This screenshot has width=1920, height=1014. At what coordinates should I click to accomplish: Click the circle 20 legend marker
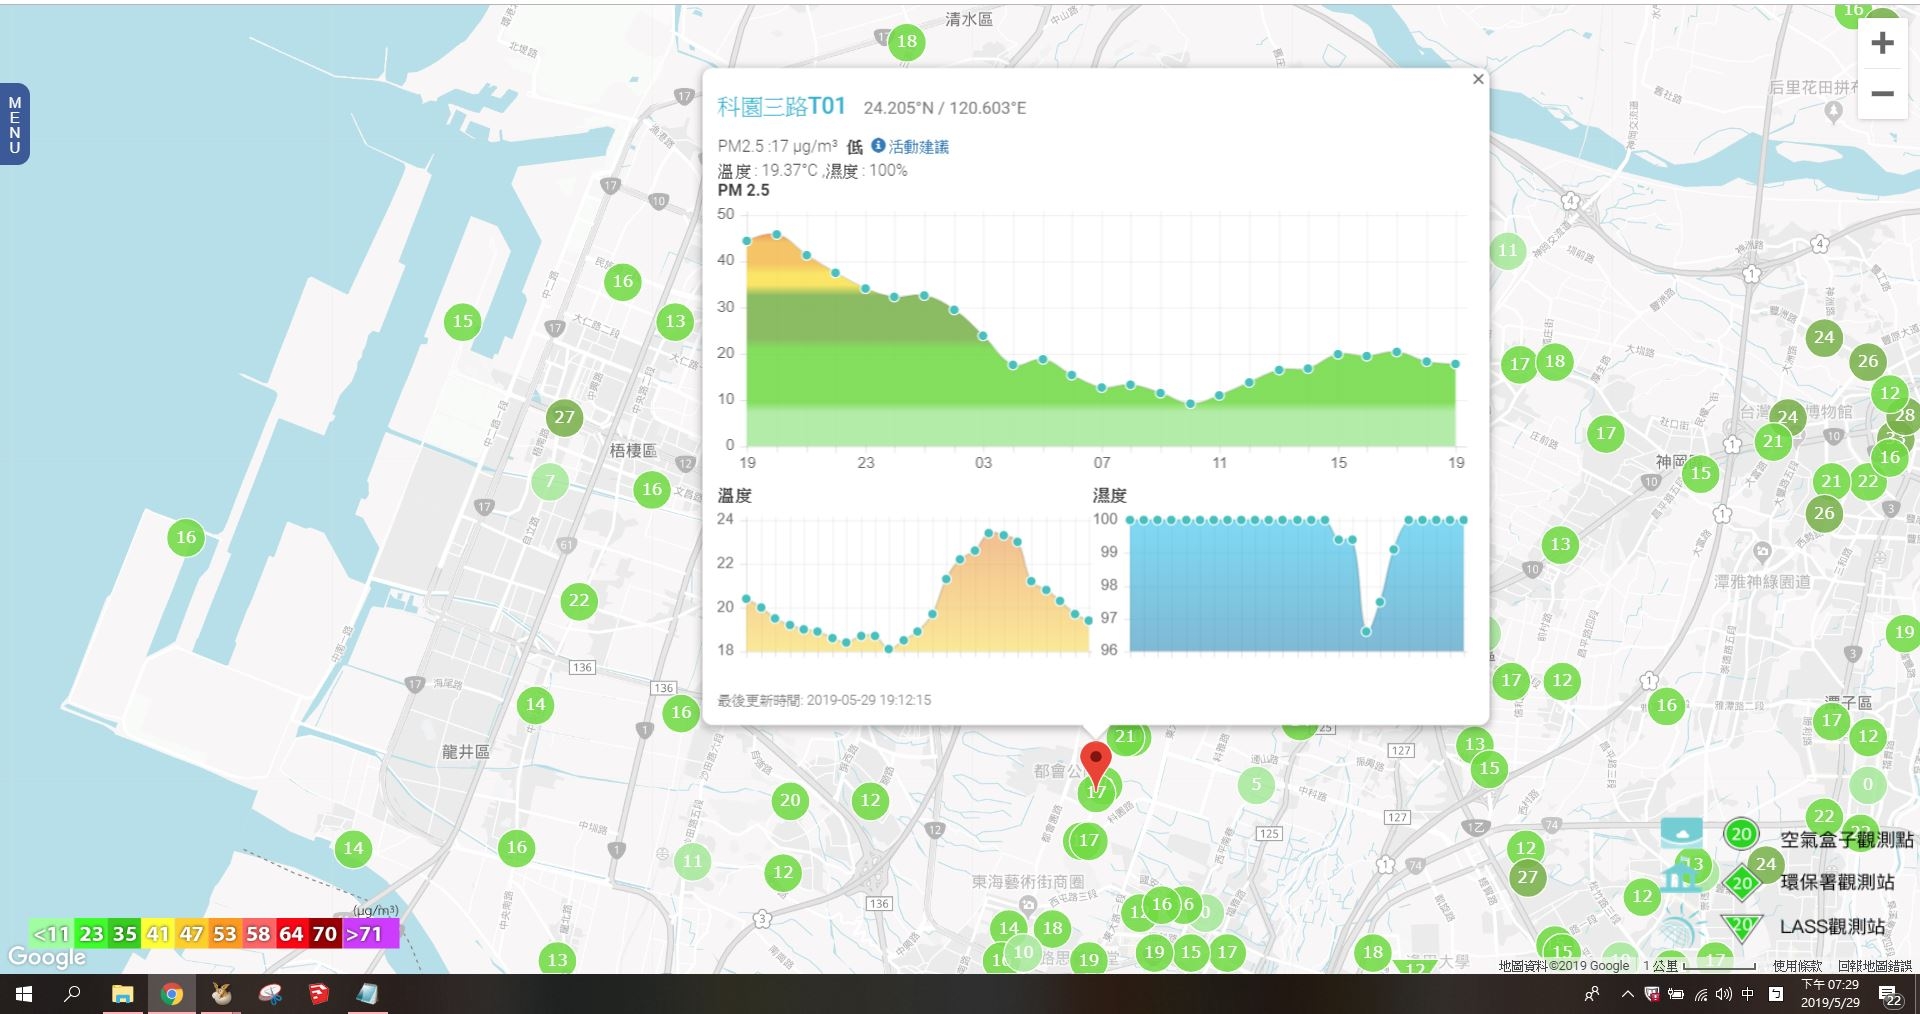(x=1741, y=834)
